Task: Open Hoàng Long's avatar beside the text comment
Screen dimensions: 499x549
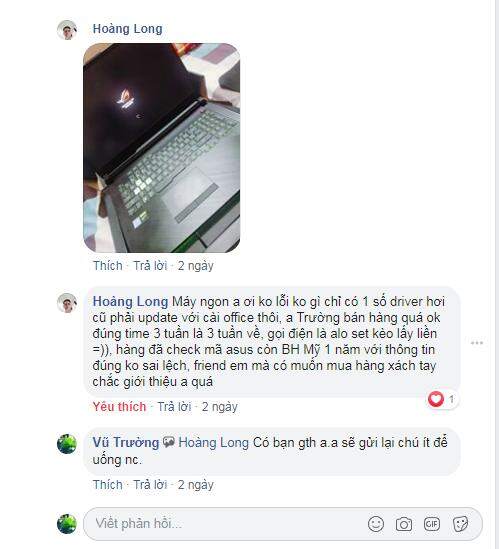Action: pyautogui.click(x=67, y=303)
